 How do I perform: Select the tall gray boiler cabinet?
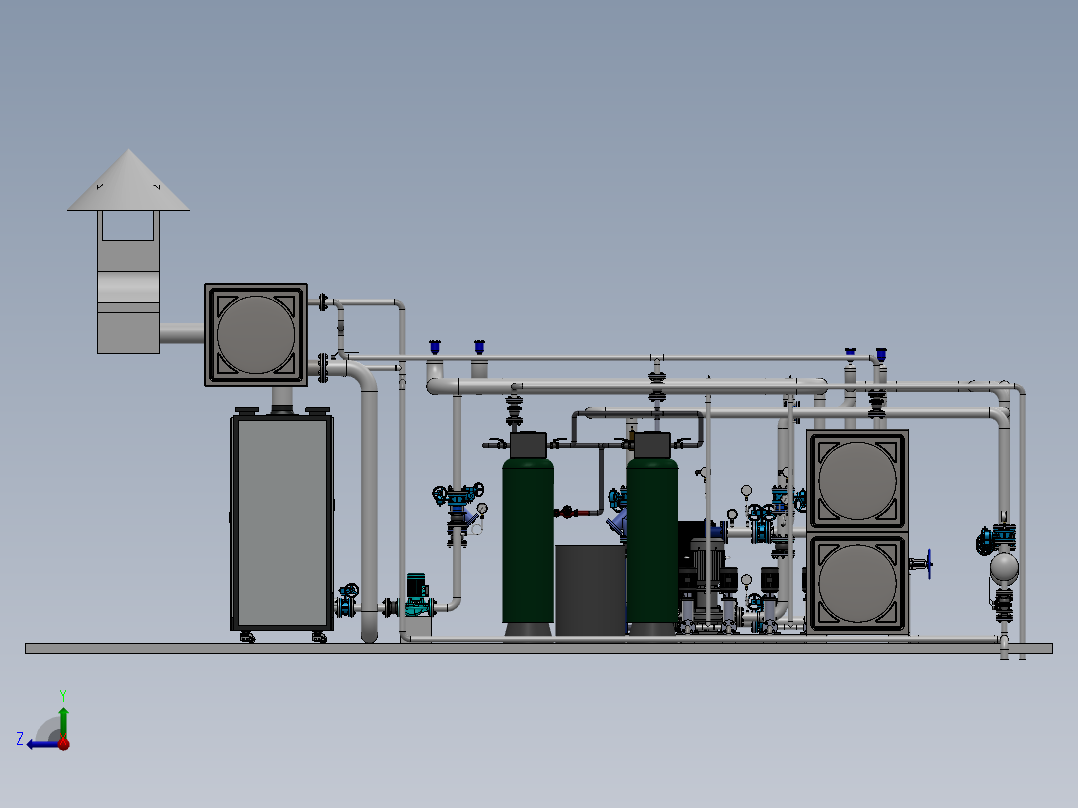pos(282,523)
